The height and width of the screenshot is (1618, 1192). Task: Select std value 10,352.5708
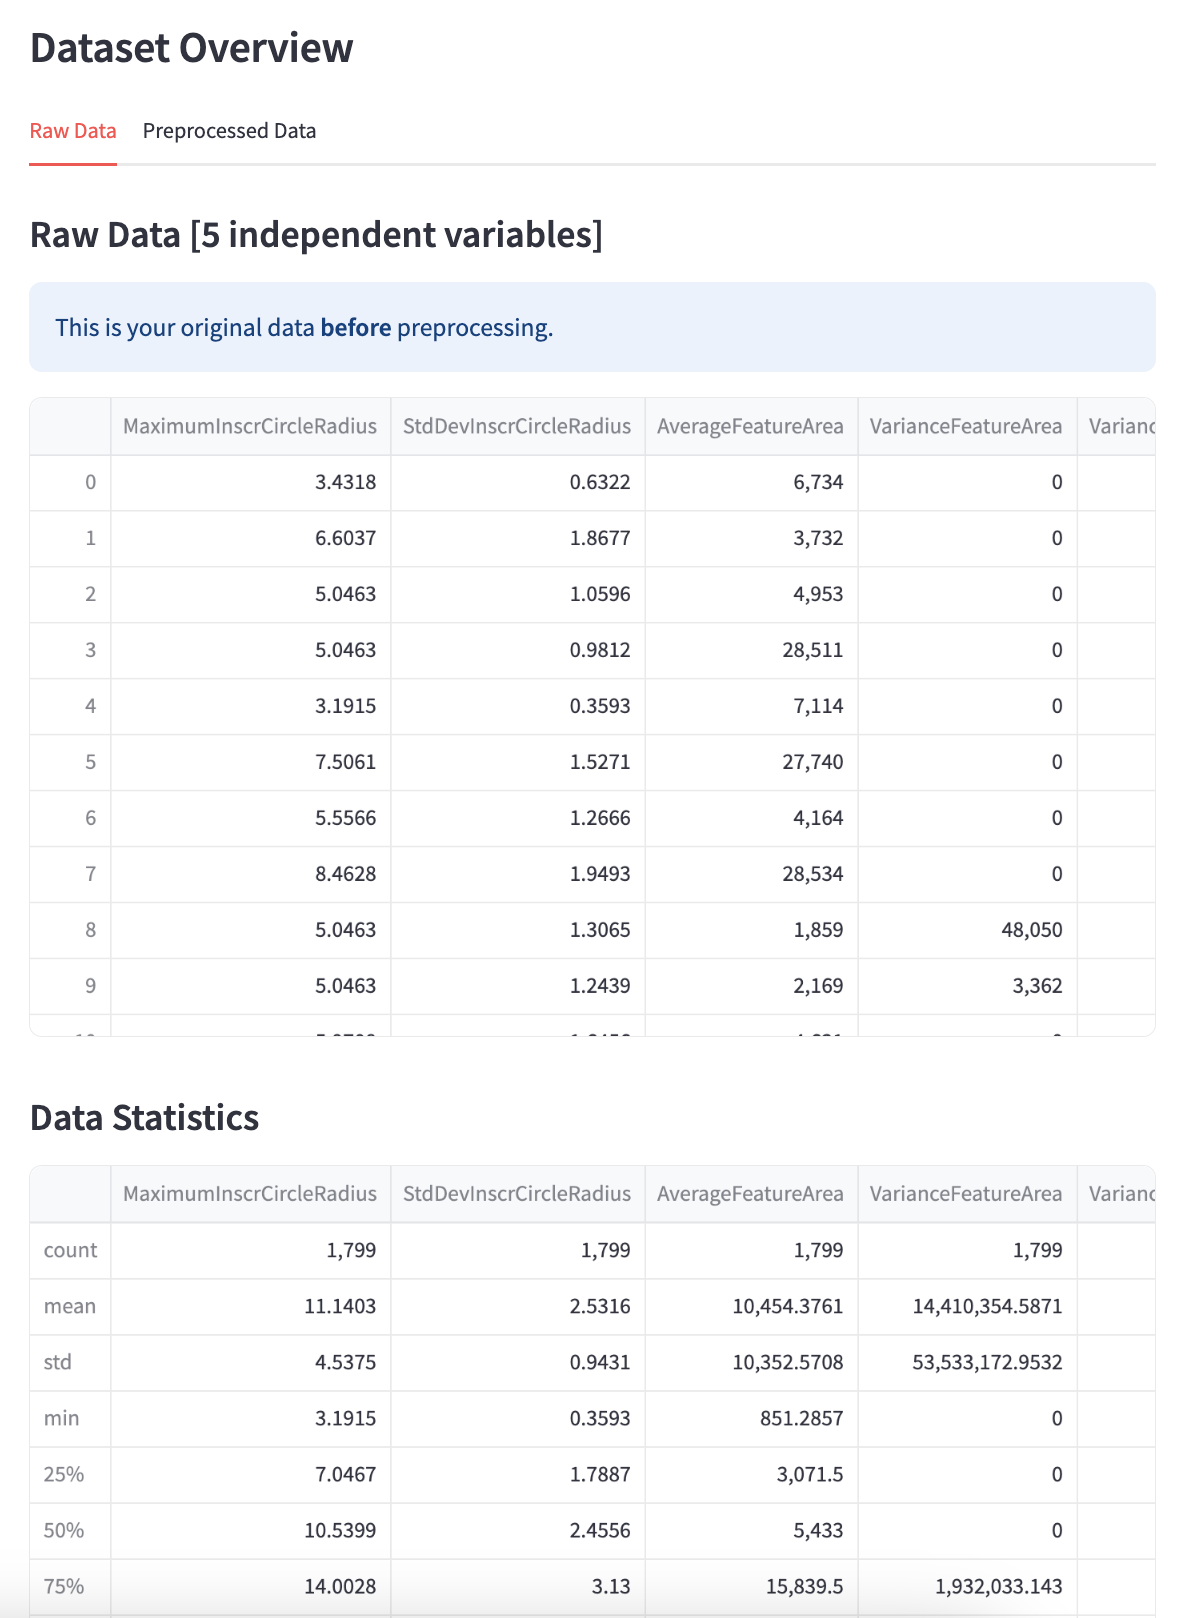[x=751, y=1363]
